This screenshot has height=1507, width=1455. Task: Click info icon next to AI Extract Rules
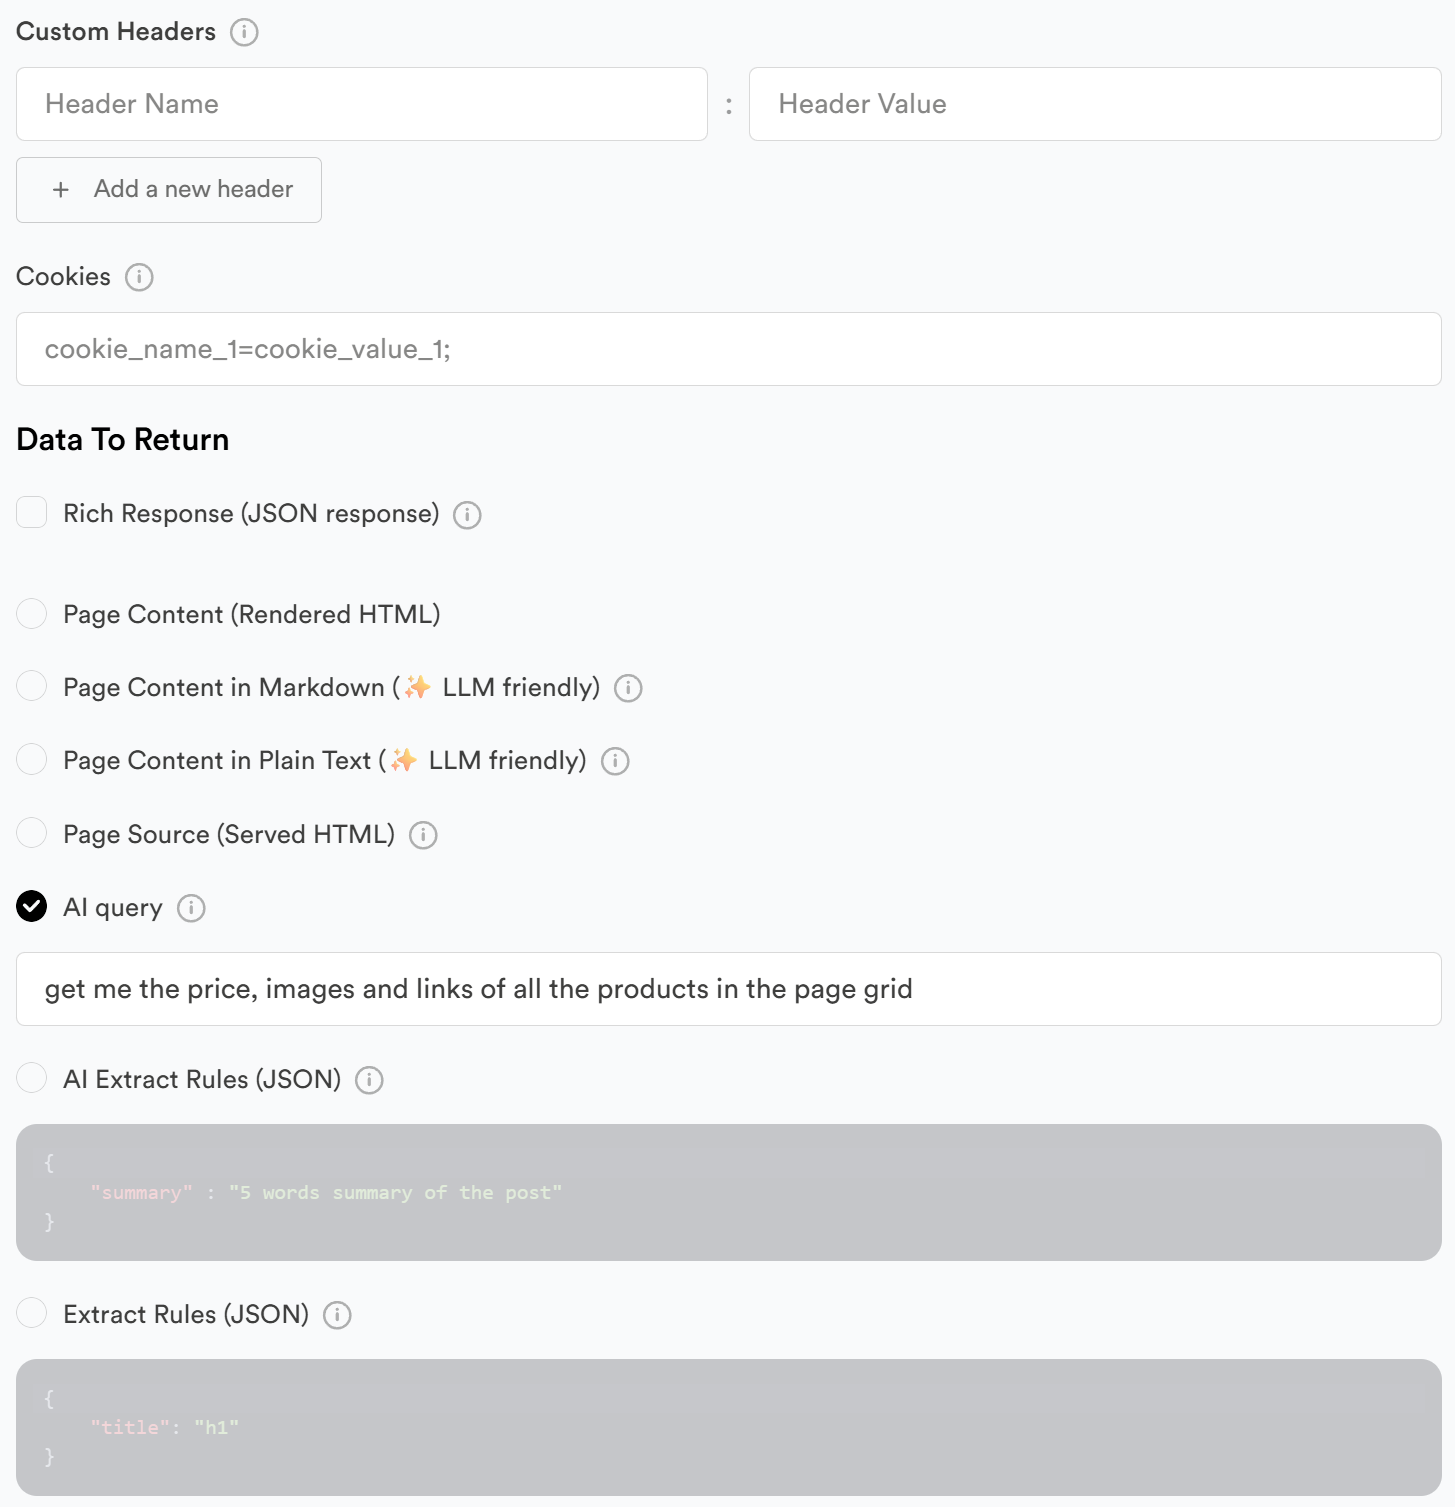[369, 1080]
